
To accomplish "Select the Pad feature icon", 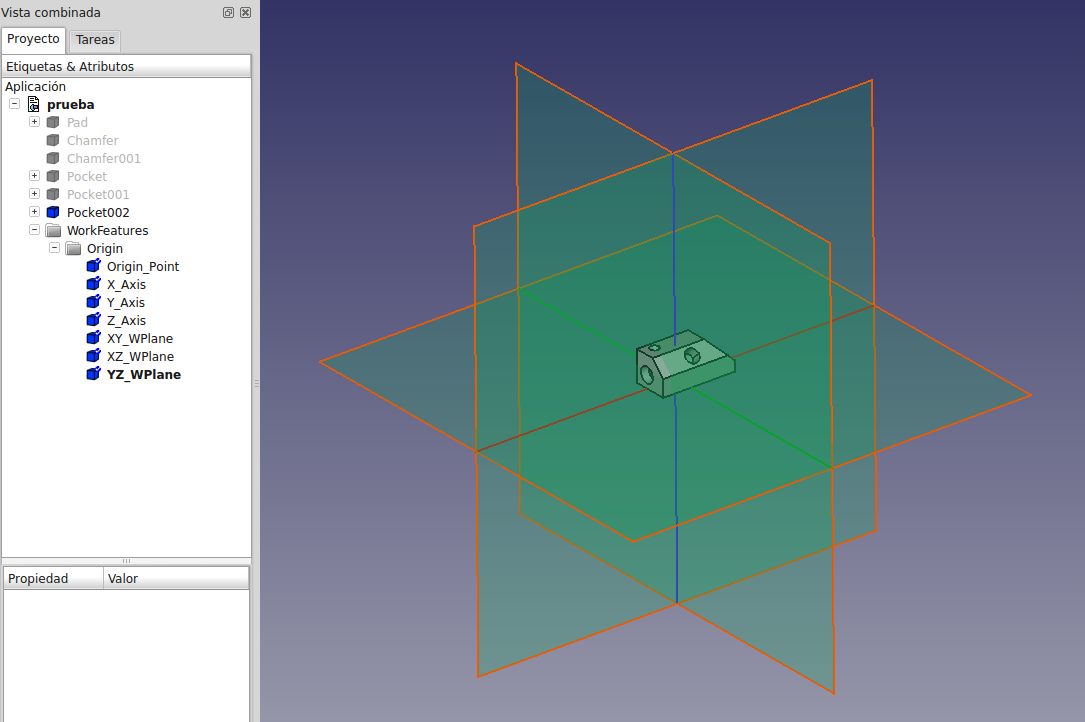I will pos(53,122).
